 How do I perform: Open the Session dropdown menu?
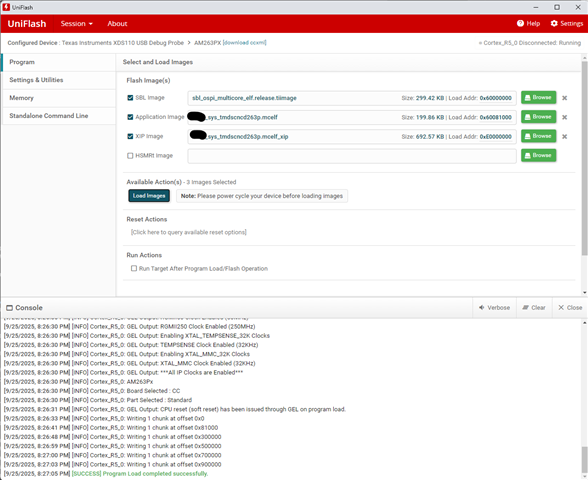(x=76, y=24)
